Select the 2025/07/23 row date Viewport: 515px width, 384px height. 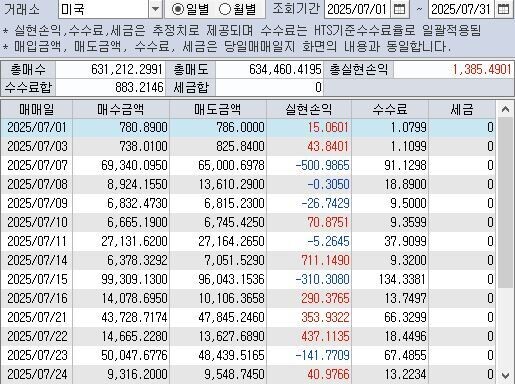point(37,355)
